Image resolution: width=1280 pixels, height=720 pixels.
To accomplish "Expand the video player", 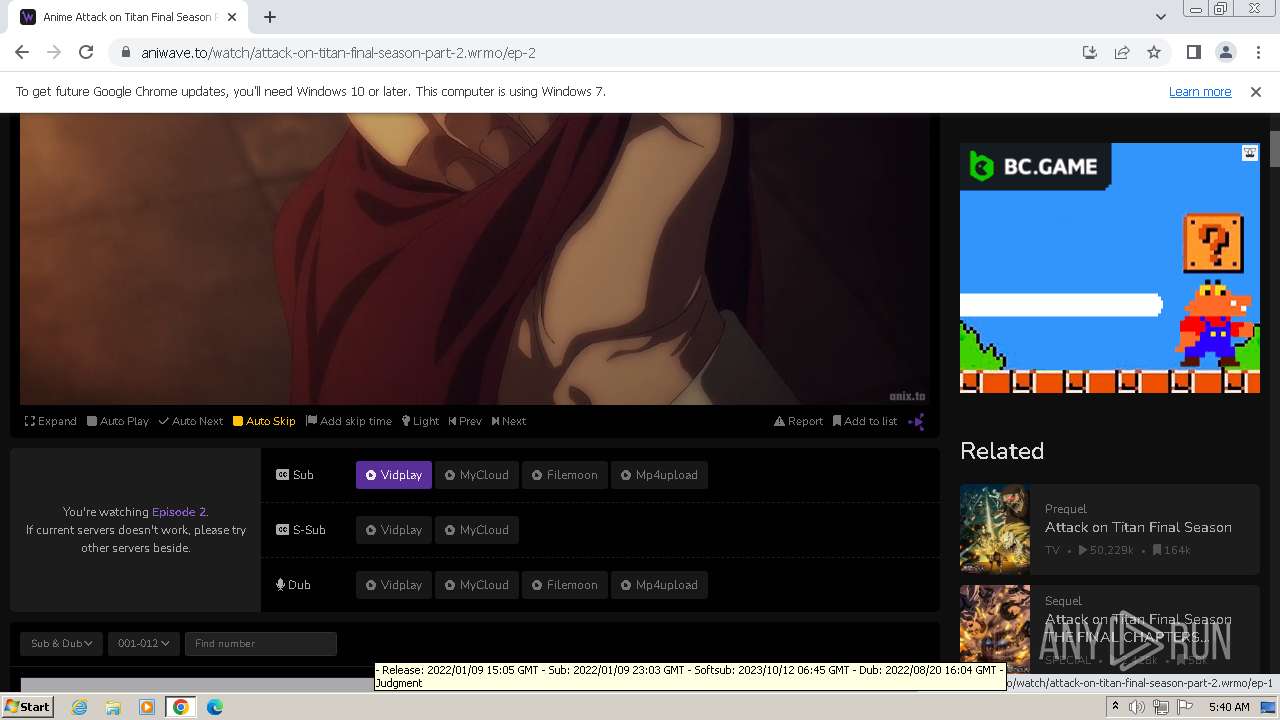I will [x=51, y=421].
